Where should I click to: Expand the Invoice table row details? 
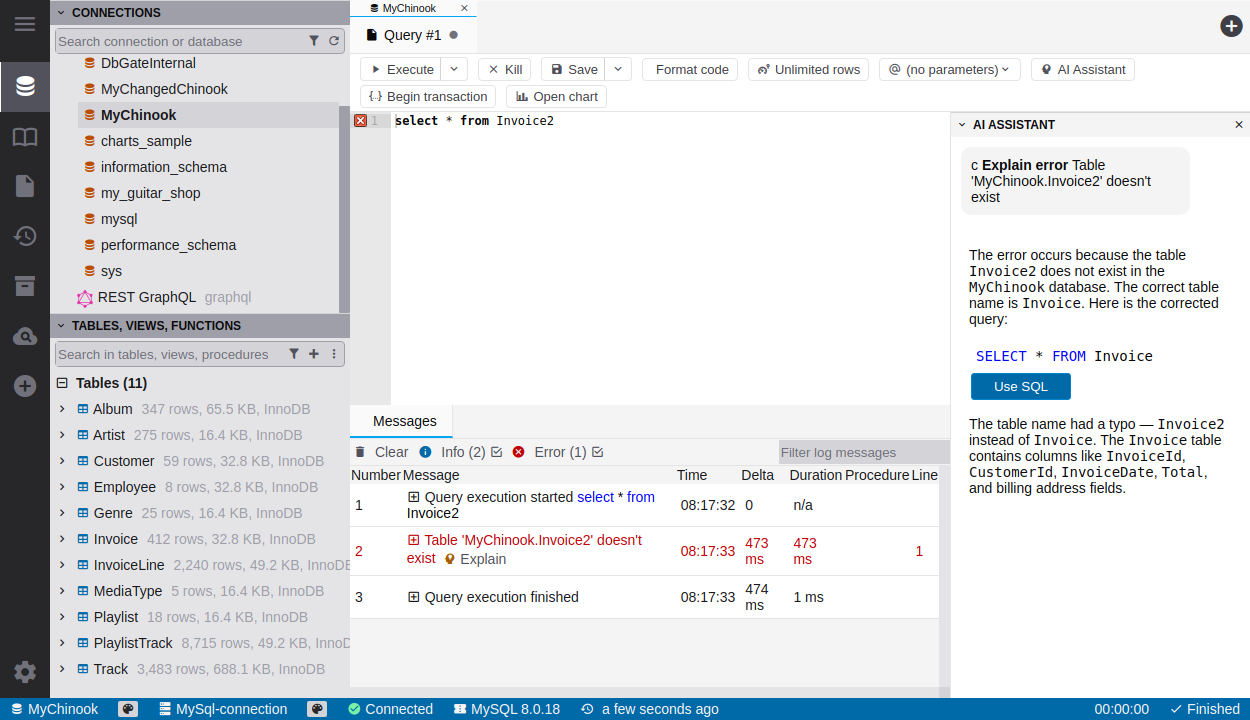pos(62,539)
